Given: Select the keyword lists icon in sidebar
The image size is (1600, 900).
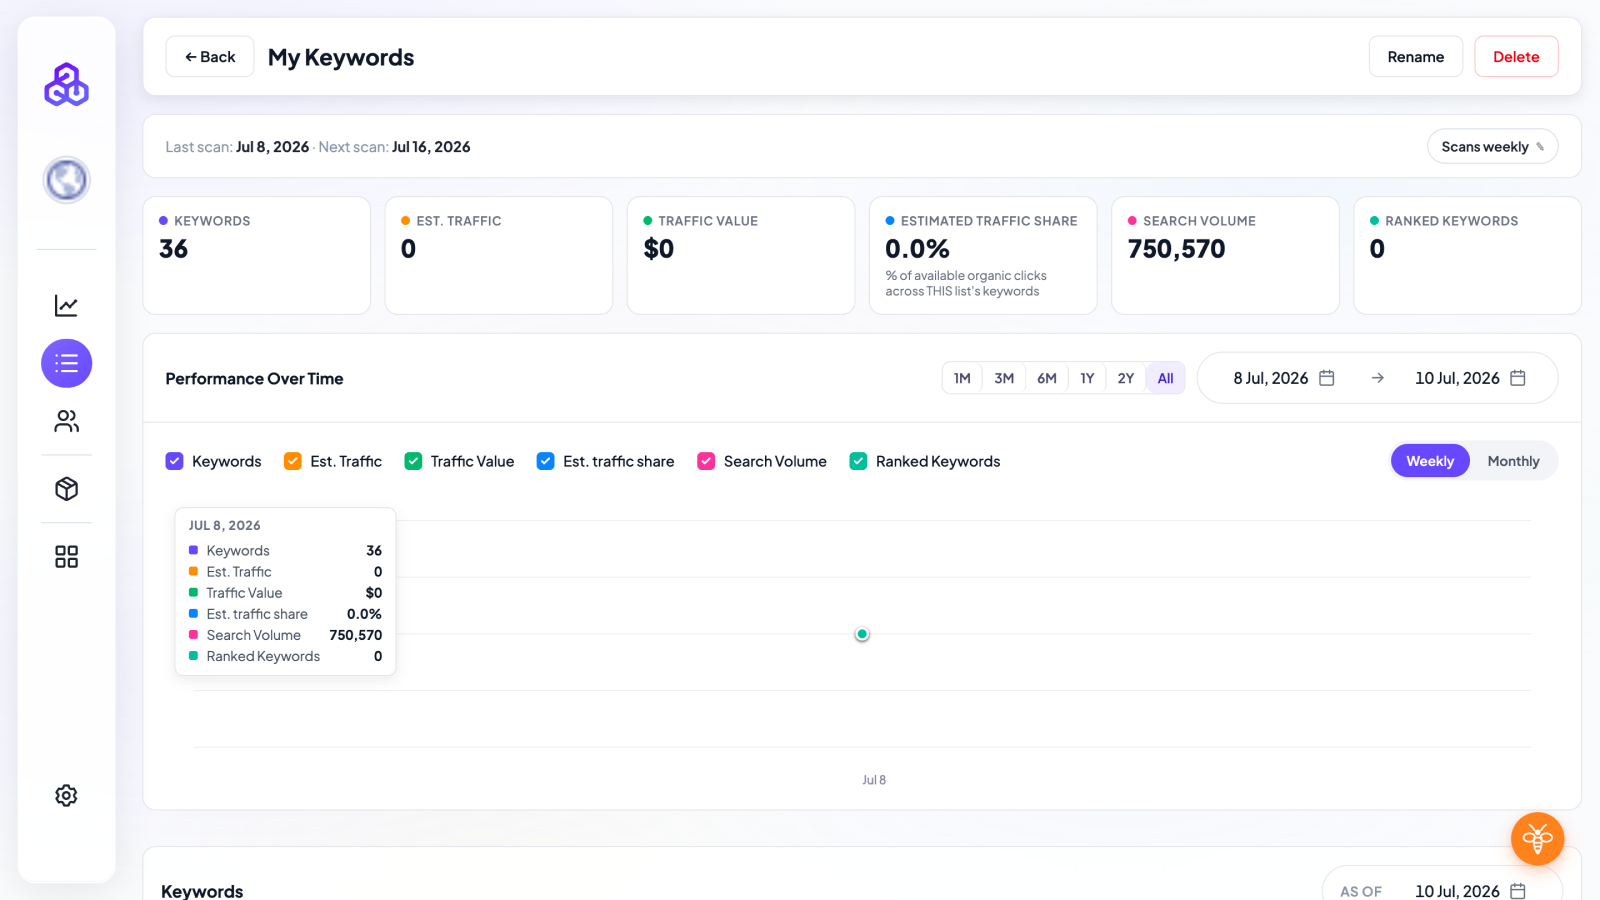Looking at the screenshot, I should point(66,363).
